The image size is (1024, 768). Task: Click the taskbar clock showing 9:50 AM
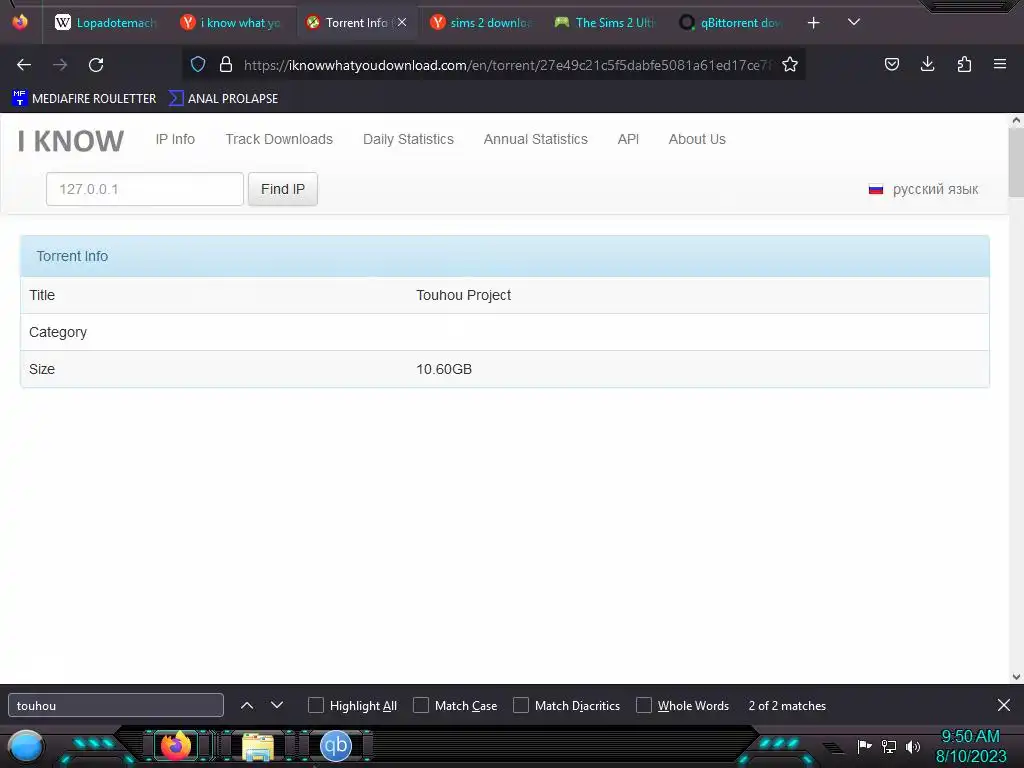coord(970,737)
